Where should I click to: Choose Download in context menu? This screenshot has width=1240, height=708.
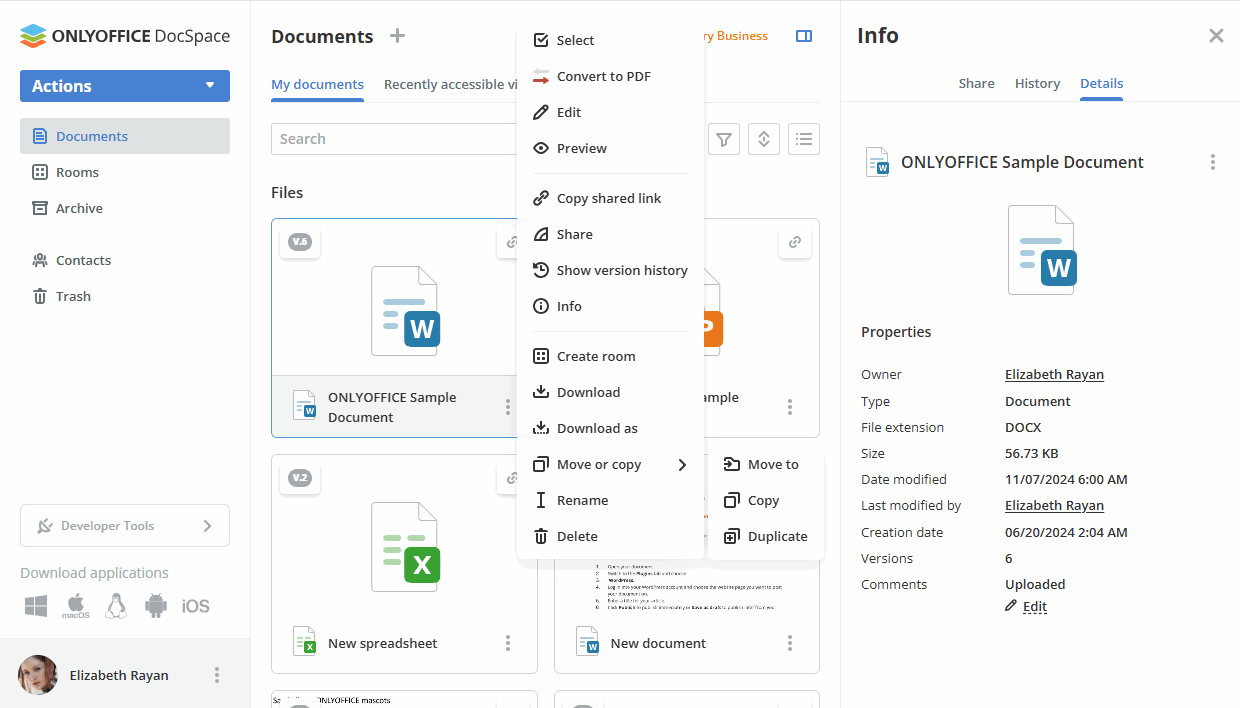pyautogui.click(x=610, y=392)
